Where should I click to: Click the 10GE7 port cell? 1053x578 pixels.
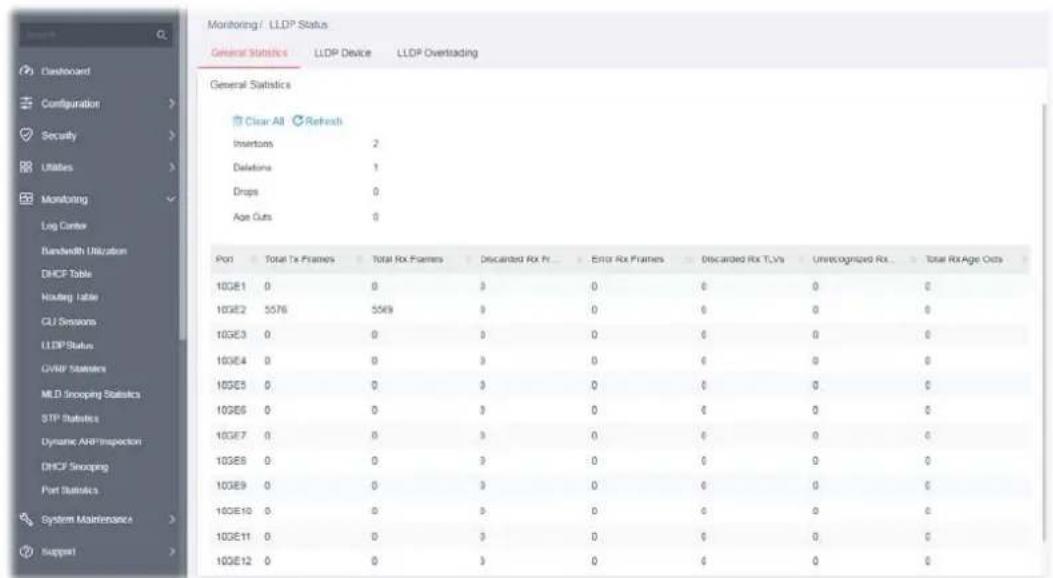(x=231, y=436)
